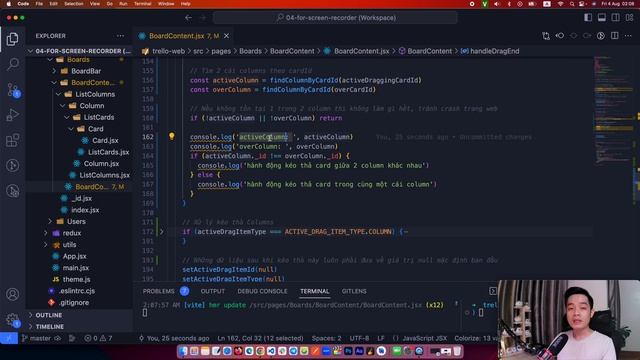640x360 pixels.
Task: Click the workspace search command center
Action: tap(336, 18)
